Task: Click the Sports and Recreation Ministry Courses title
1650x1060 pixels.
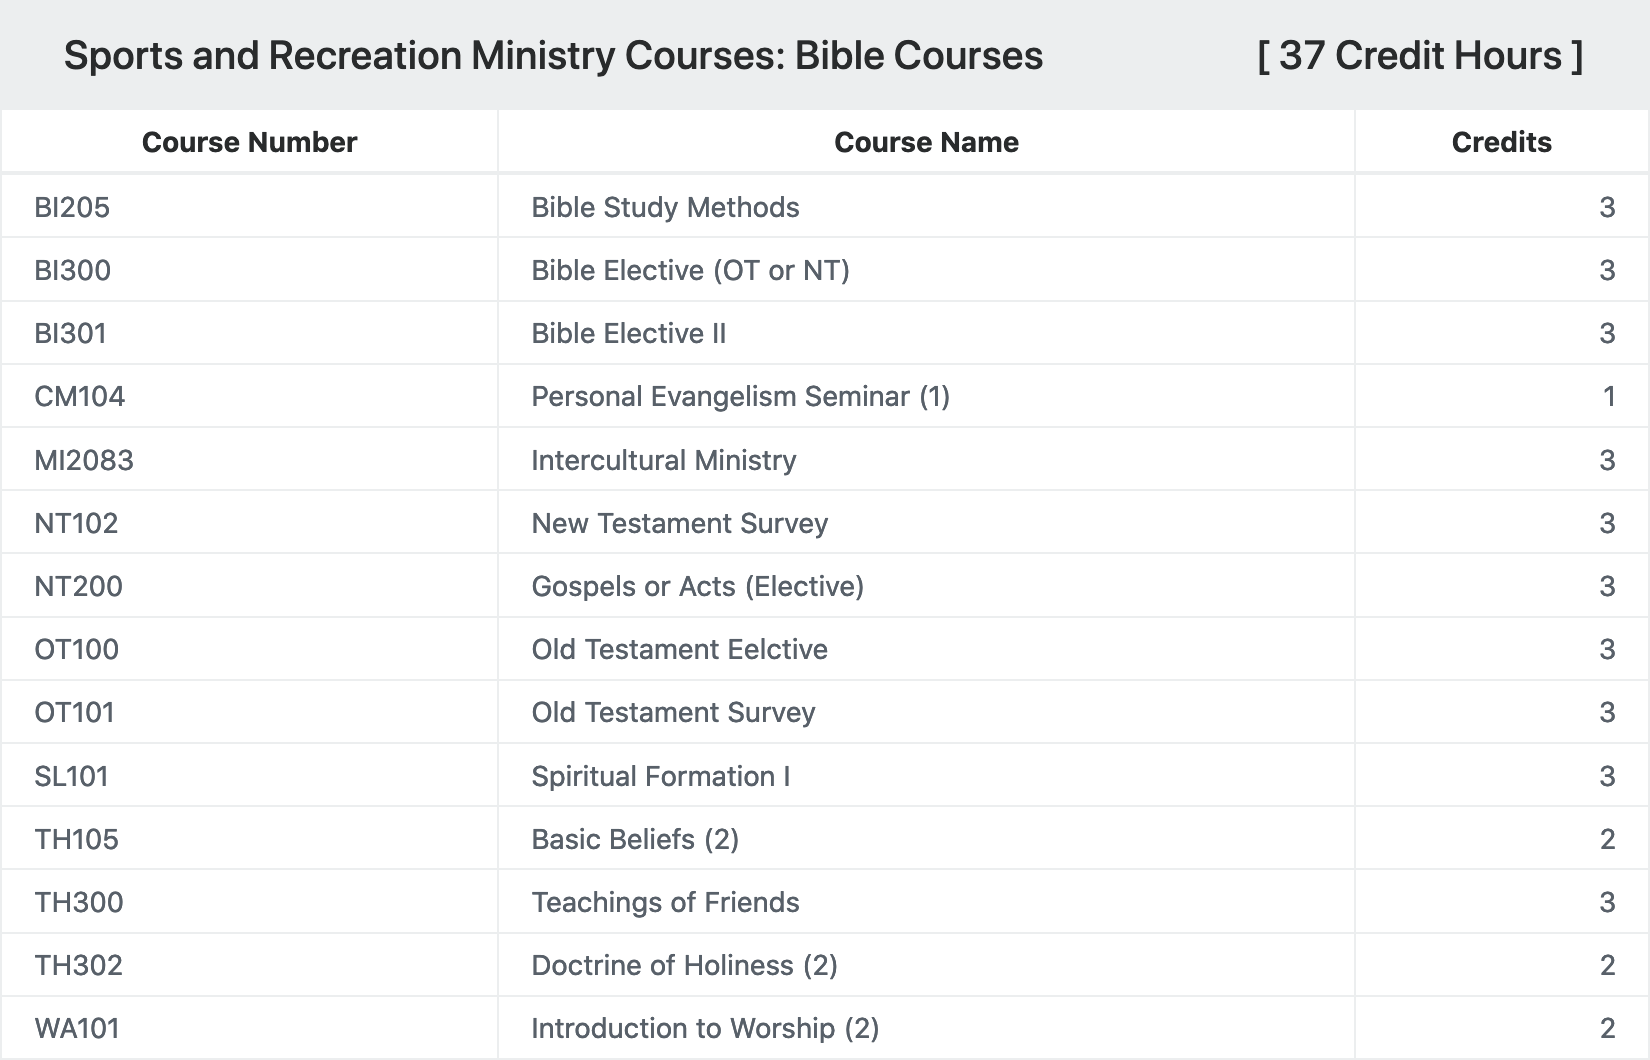Action: pos(553,55)
